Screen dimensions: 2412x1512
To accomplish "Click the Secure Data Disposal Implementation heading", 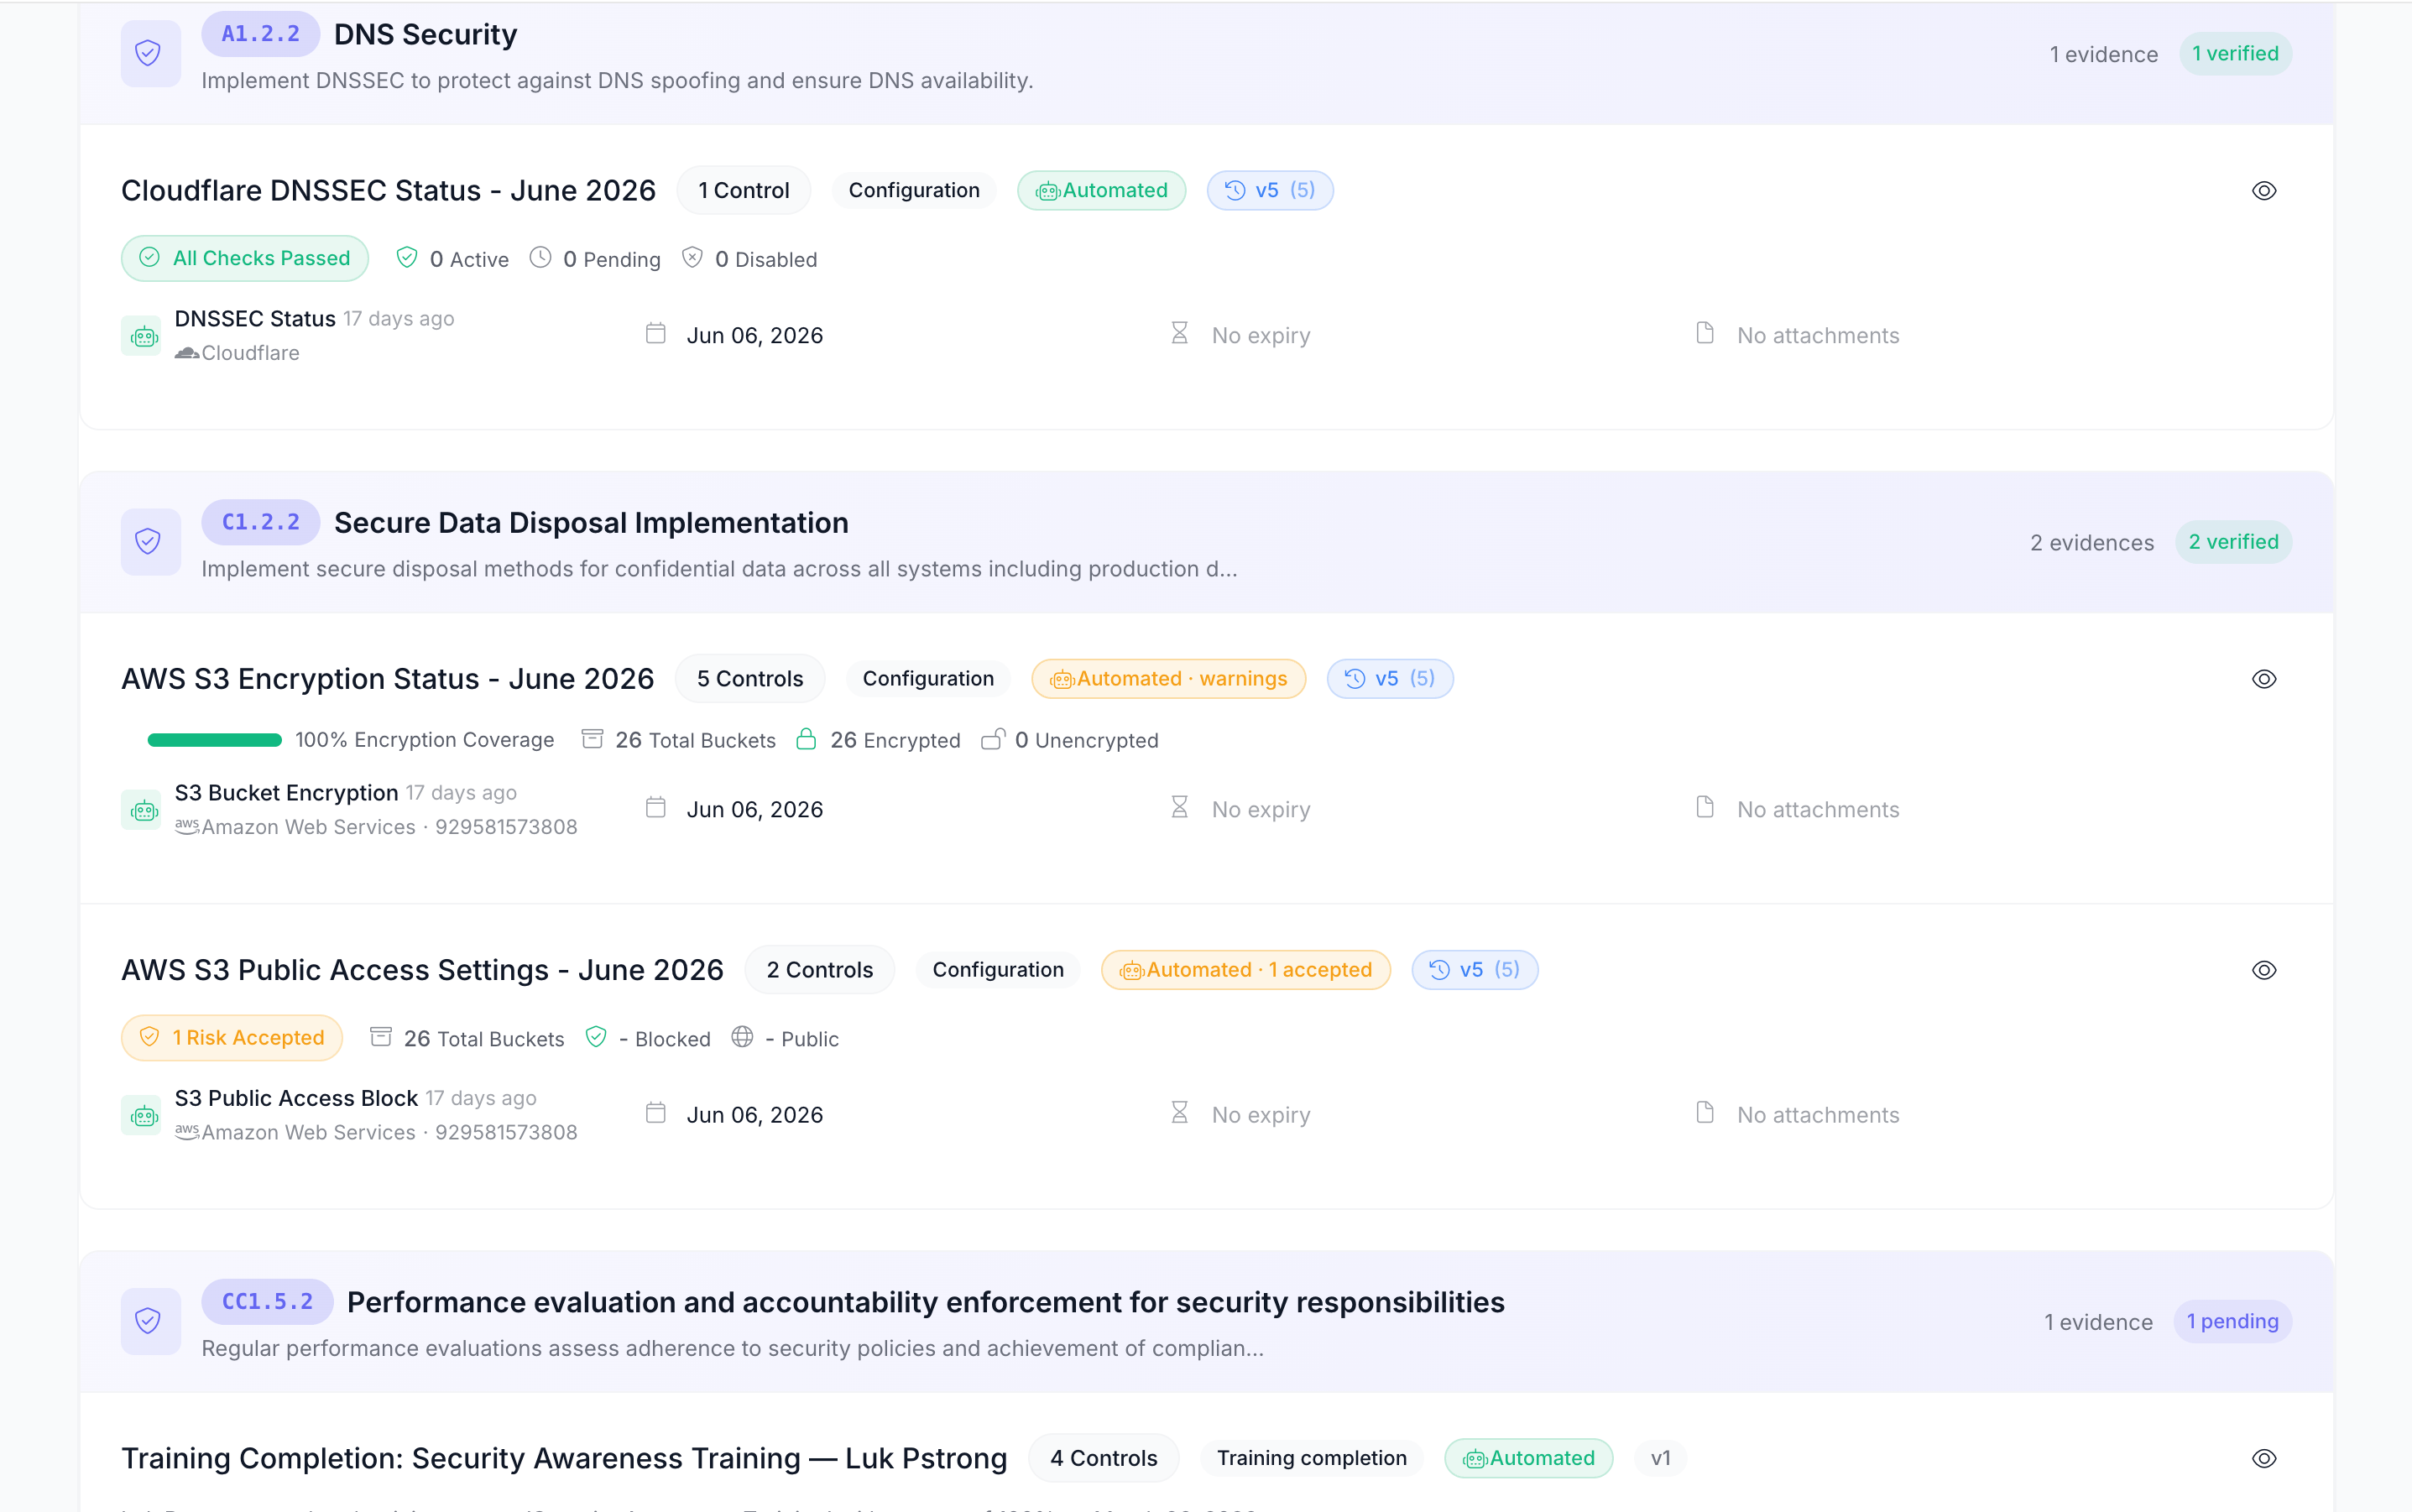I will click(x=591, y=522).
